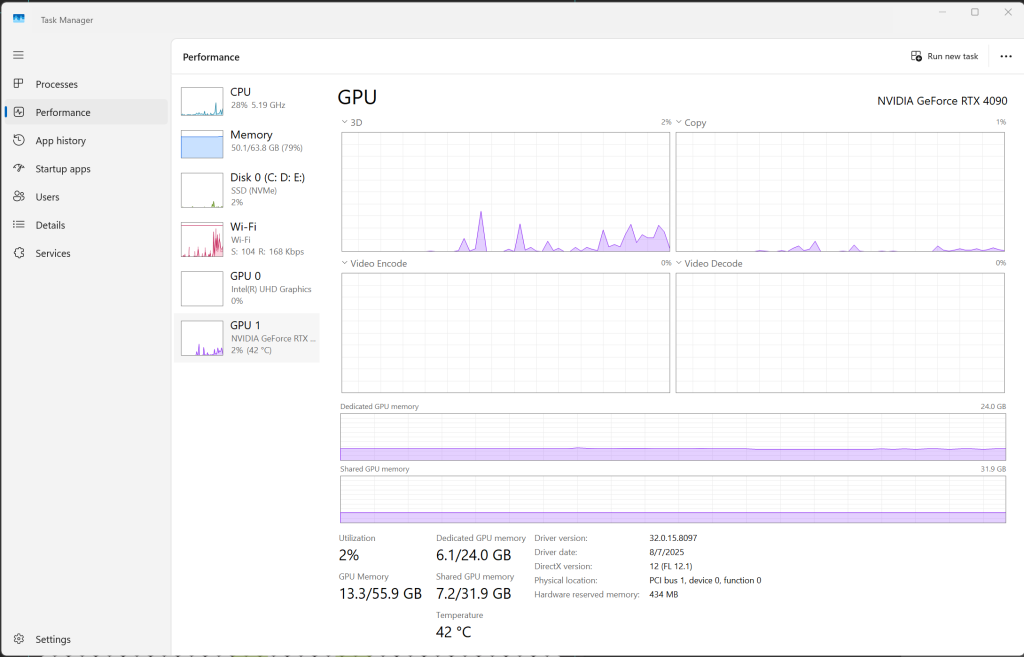
Task: Open the Details list icon
Action: point(19,225)
